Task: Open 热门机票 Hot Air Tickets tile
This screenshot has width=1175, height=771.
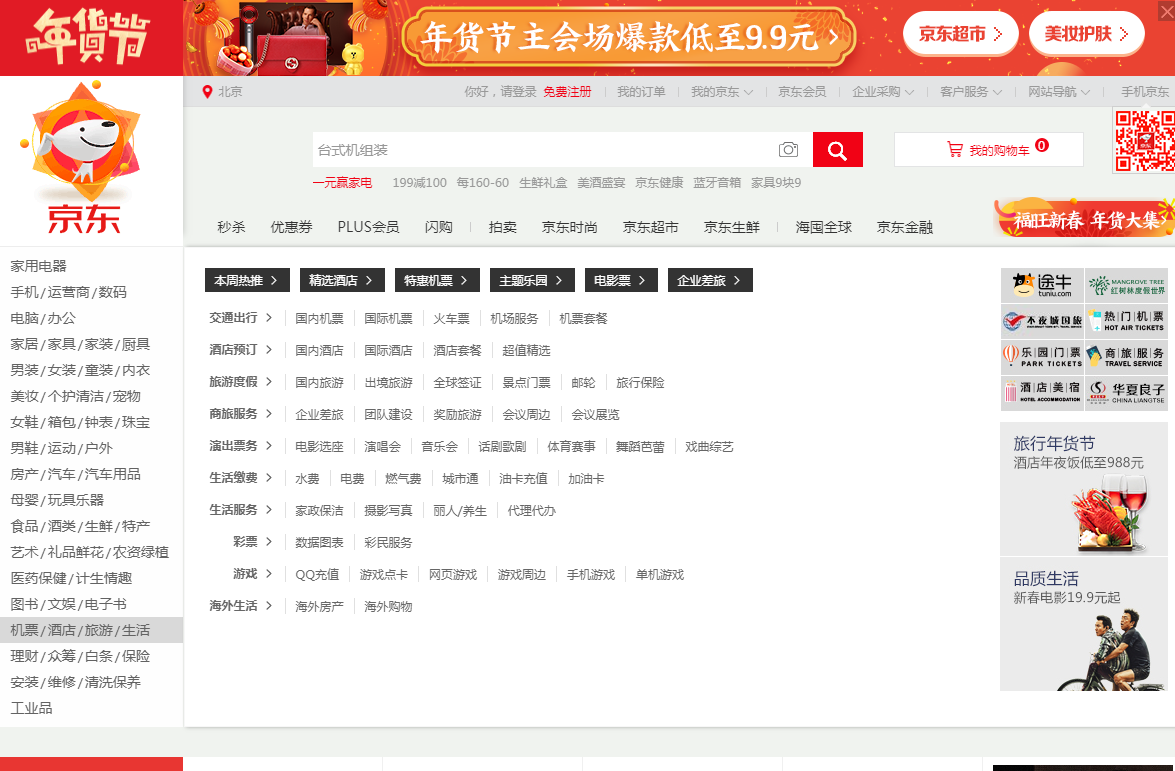Action: click(x=1126, y=321)
